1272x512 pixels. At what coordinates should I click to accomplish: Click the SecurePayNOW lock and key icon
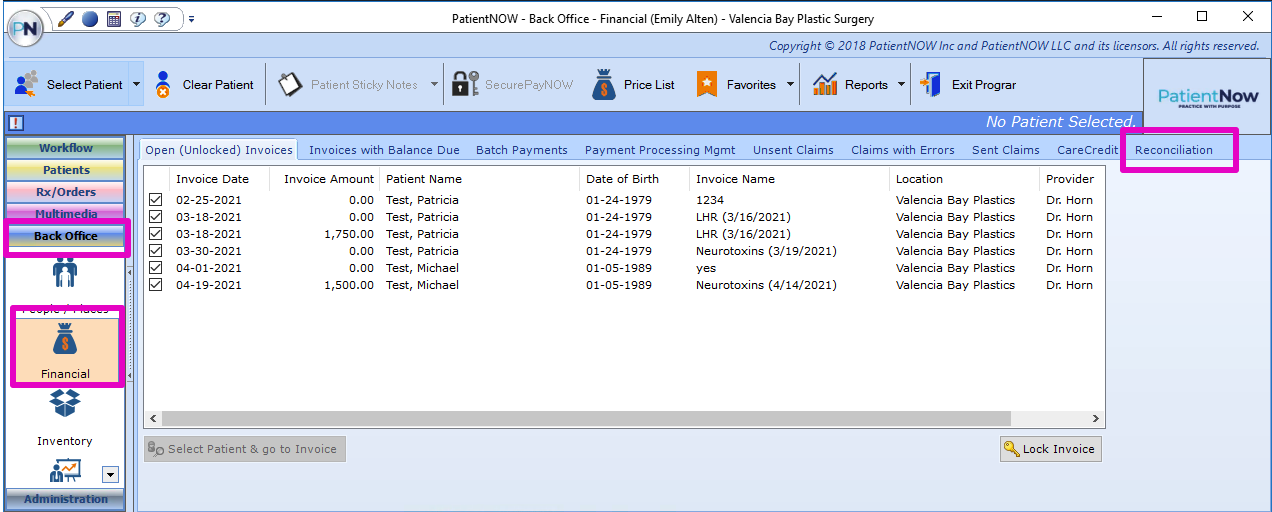point(465,84)
